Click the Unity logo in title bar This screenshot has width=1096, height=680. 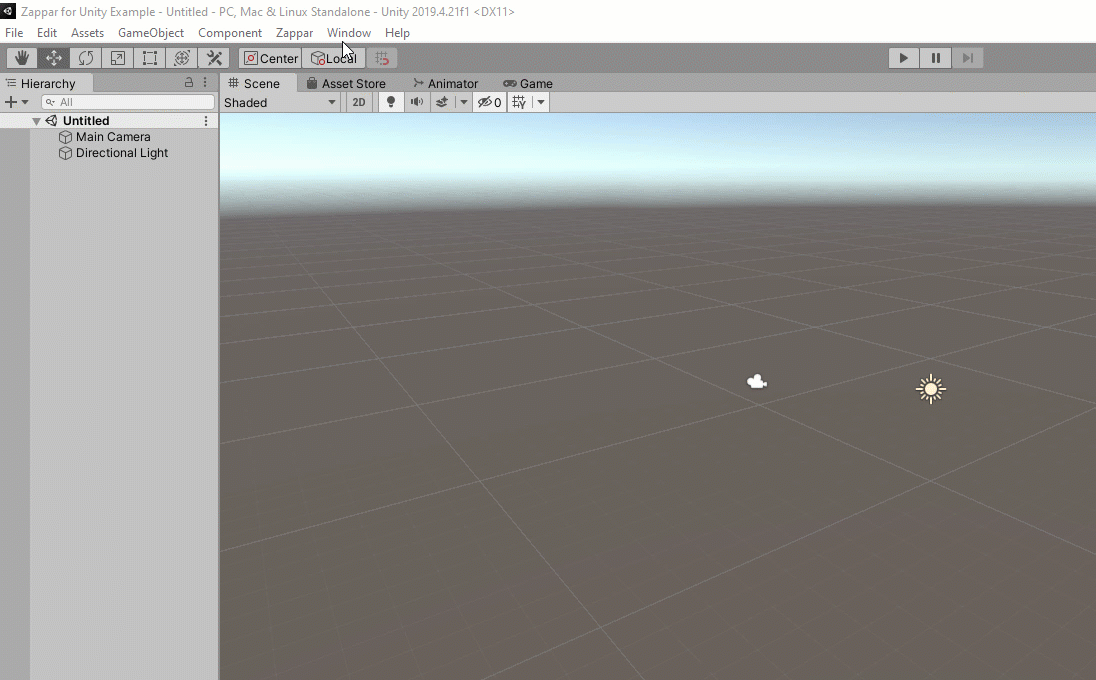pyautogui.click(x=8, y=11)
